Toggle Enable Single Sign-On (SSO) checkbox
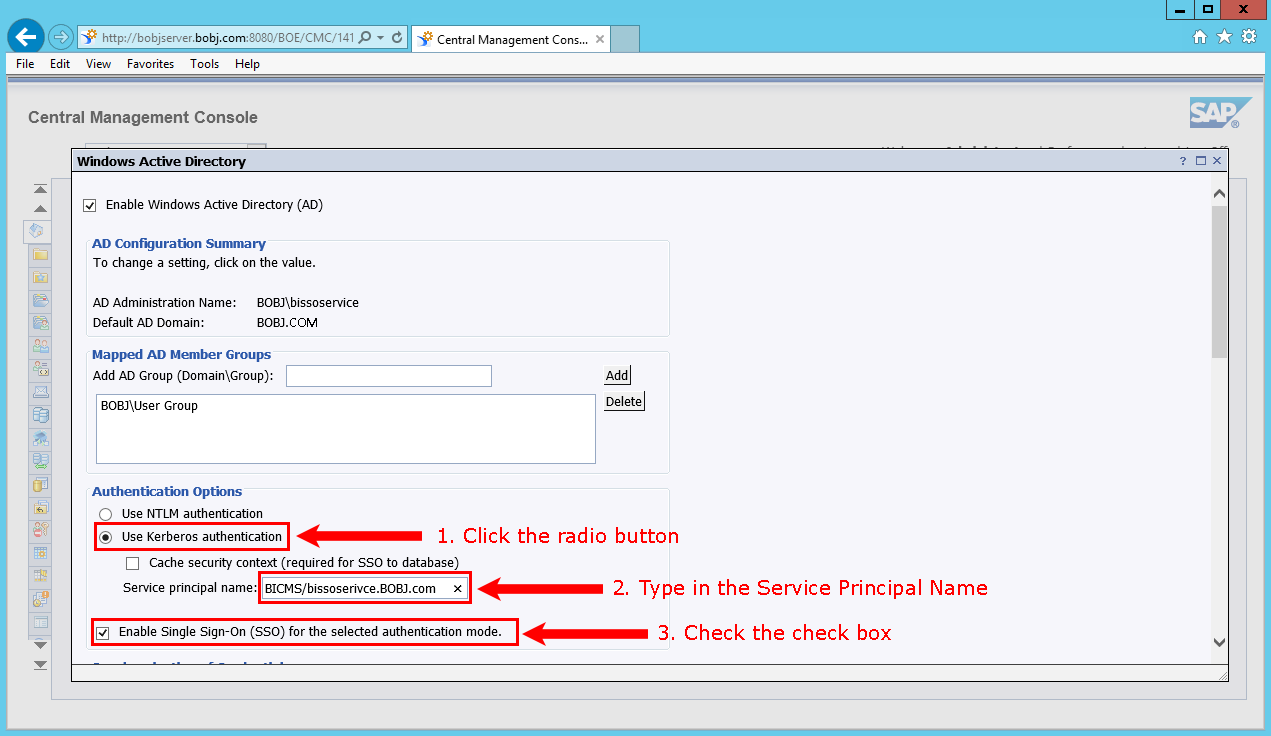The height and width of the screenshot is (736, 1271). (x=103, y=633)
